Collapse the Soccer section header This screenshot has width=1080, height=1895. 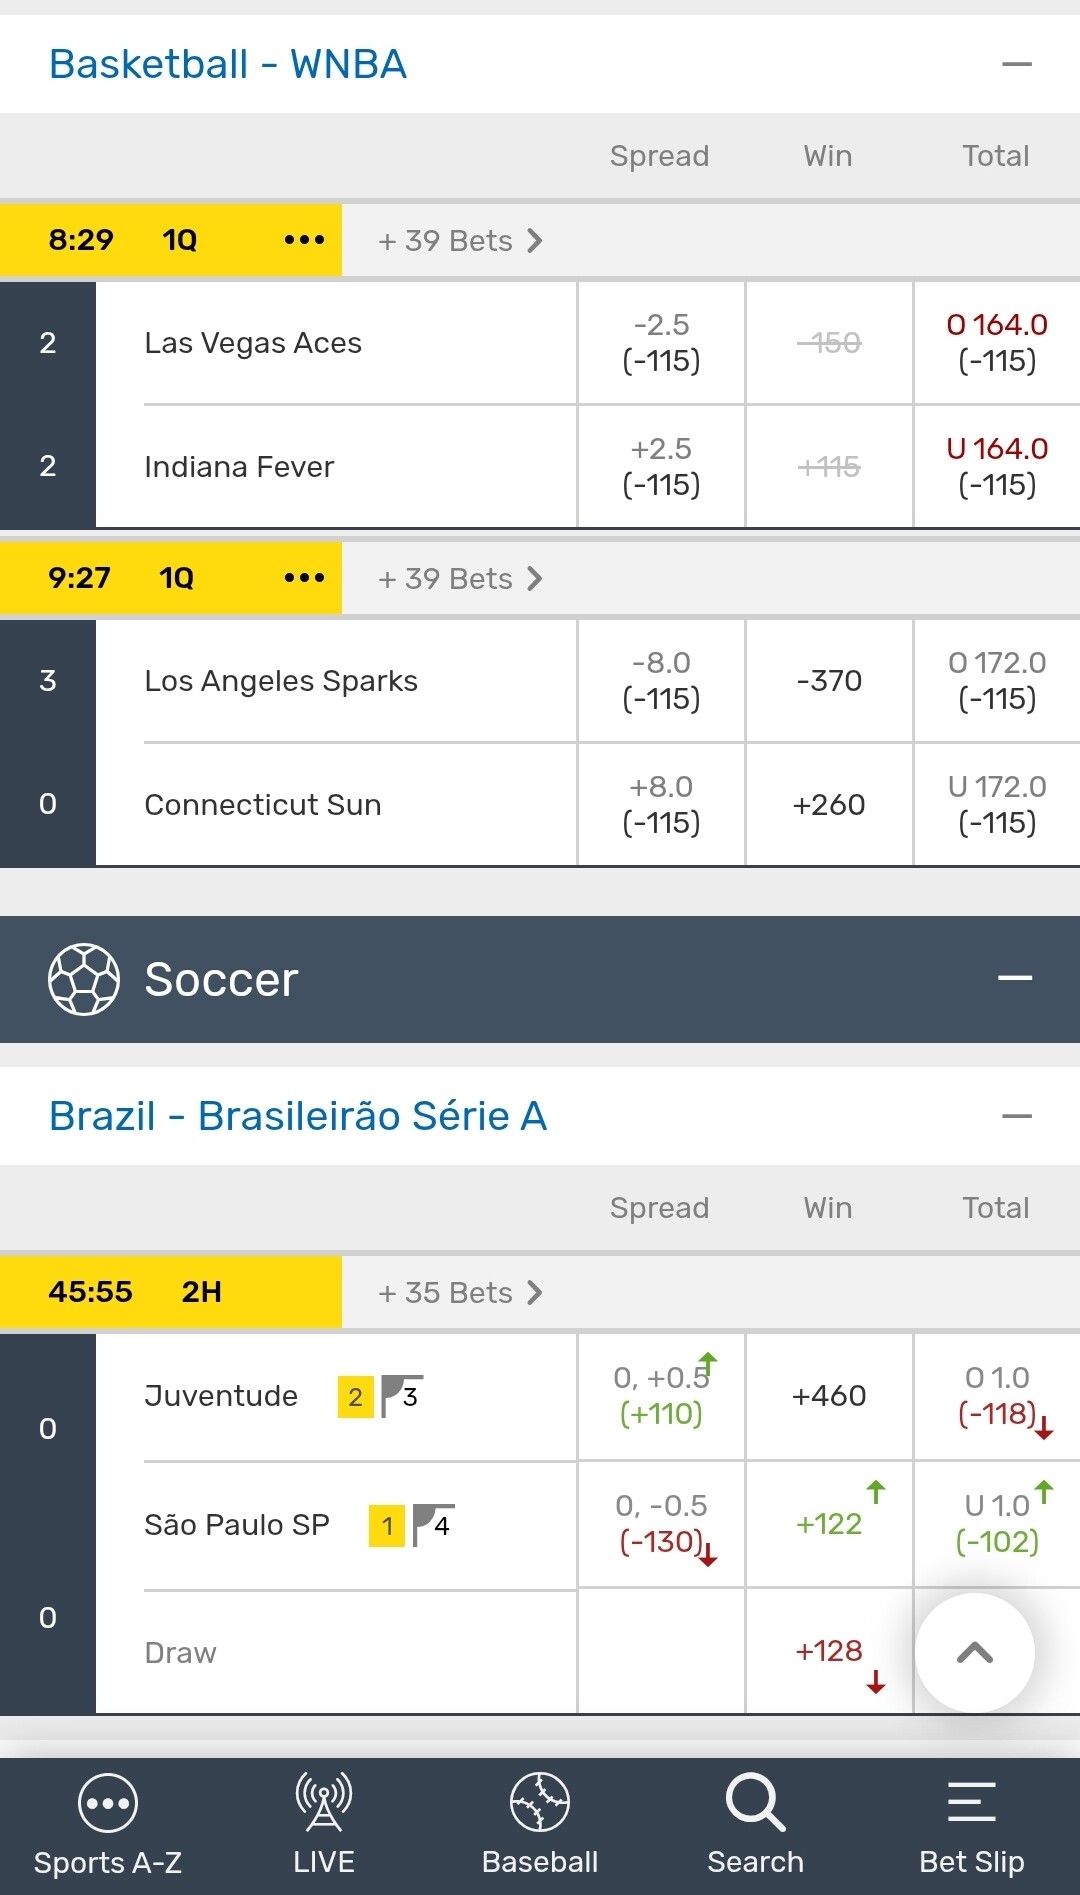[1014, 978]
